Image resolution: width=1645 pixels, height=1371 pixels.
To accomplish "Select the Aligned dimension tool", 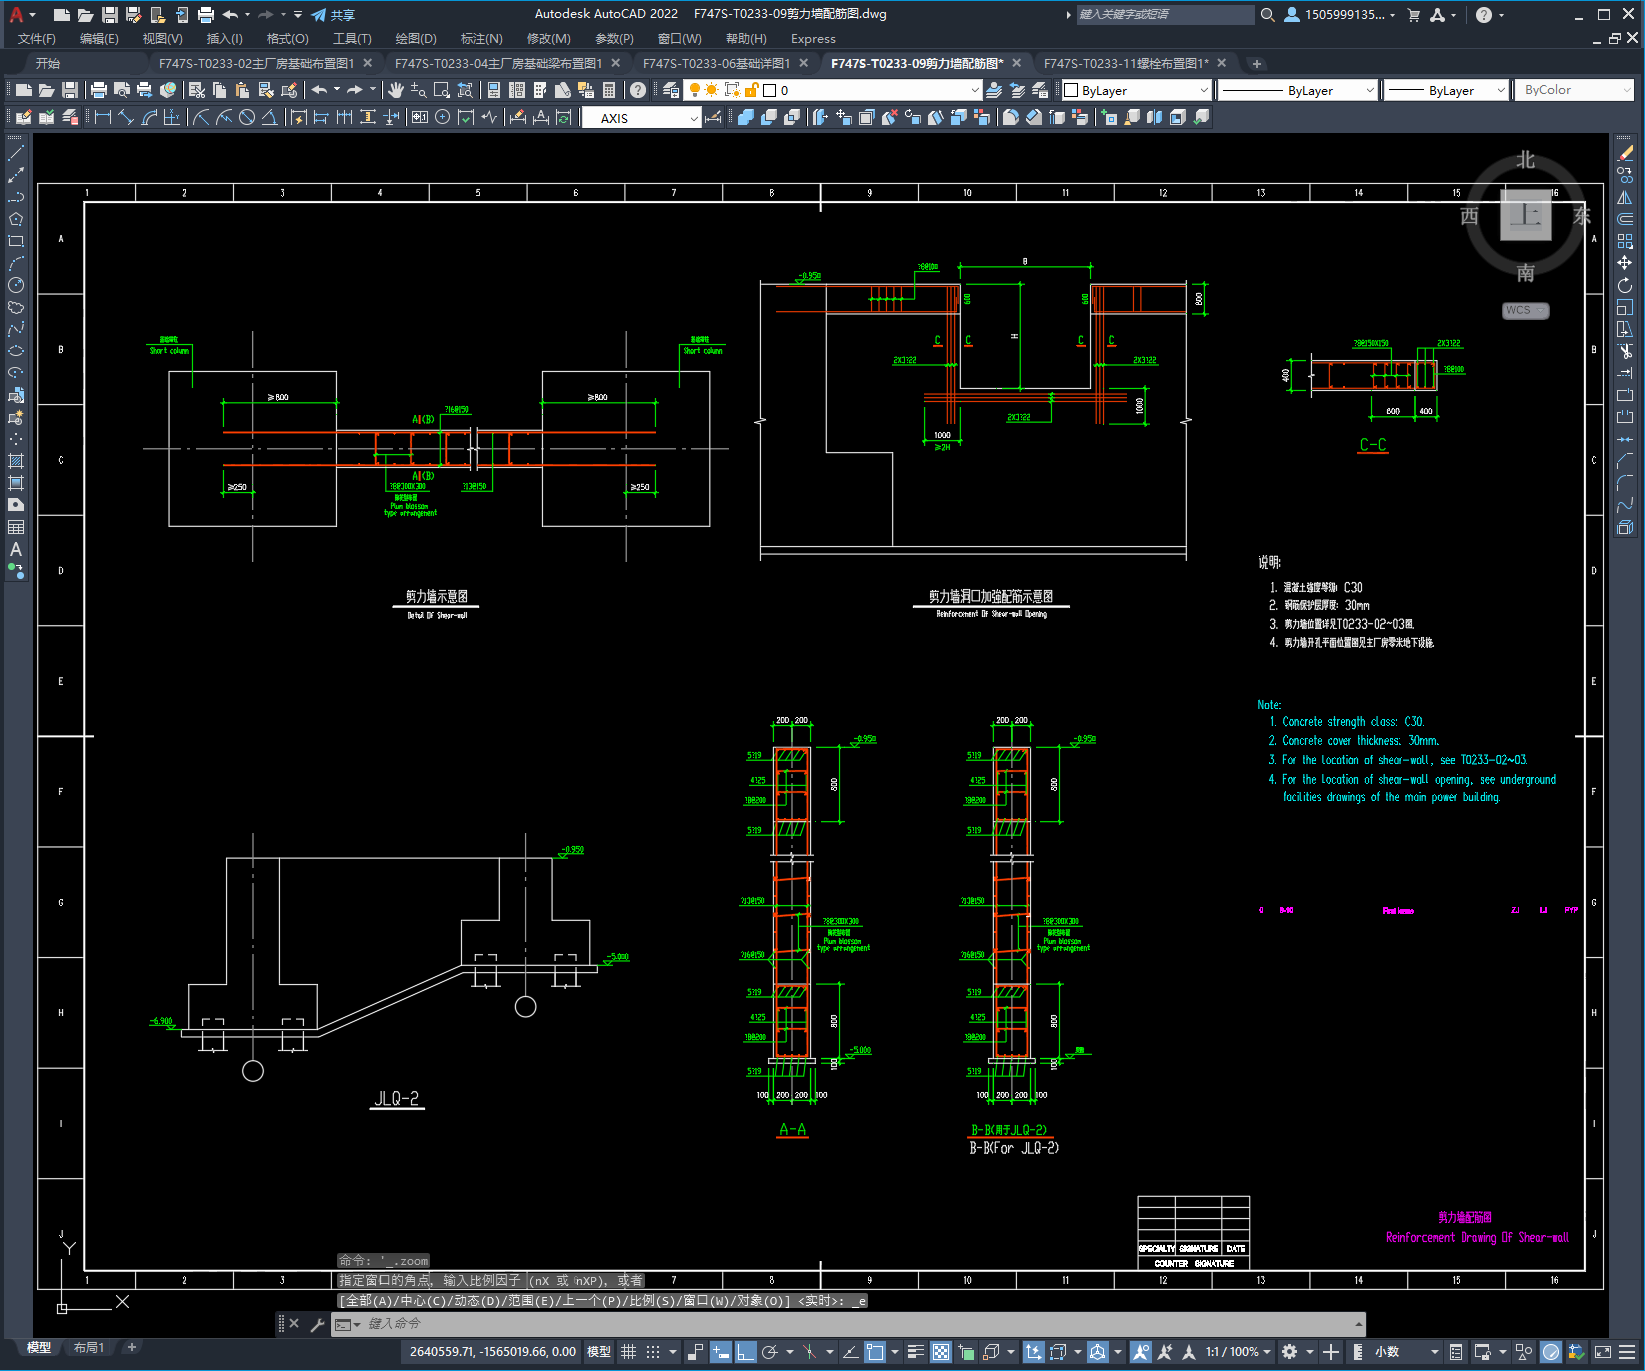I will (126, 117).
